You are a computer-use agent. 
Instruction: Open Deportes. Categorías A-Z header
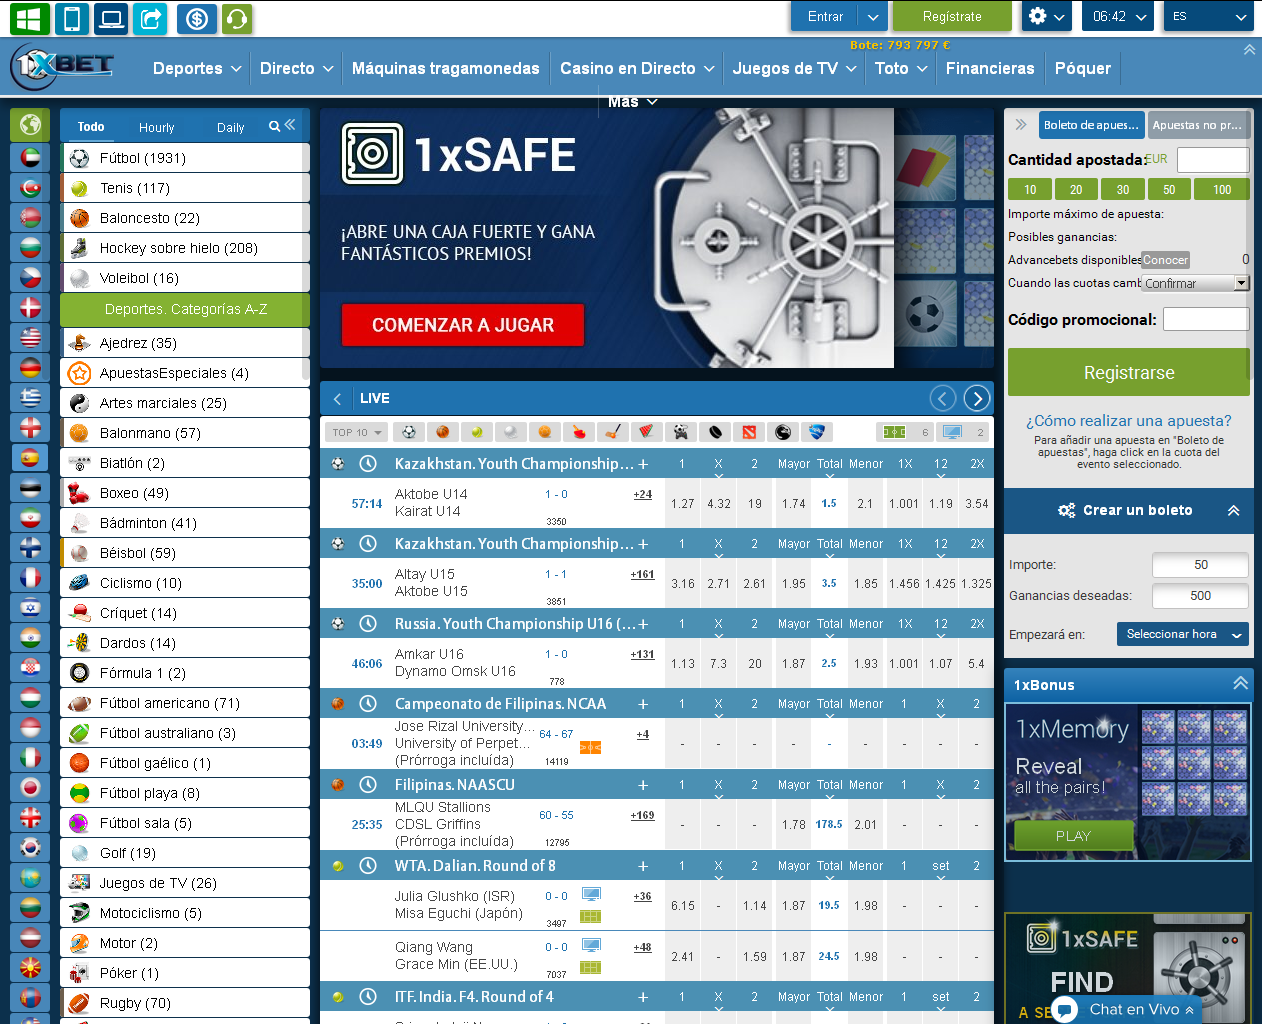(184, 309)
